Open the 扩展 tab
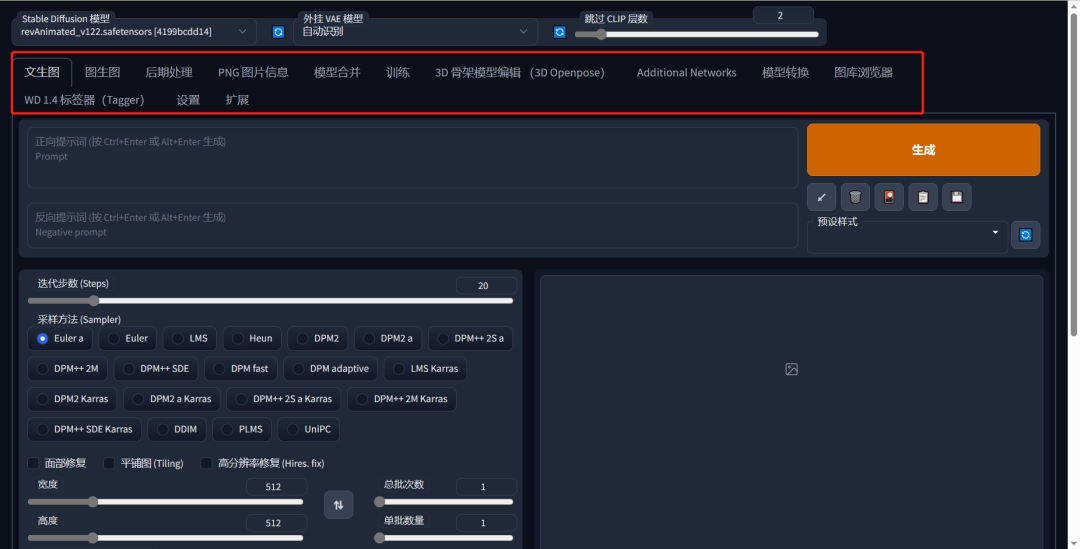 pyautogui.click(x=237, y=100)
